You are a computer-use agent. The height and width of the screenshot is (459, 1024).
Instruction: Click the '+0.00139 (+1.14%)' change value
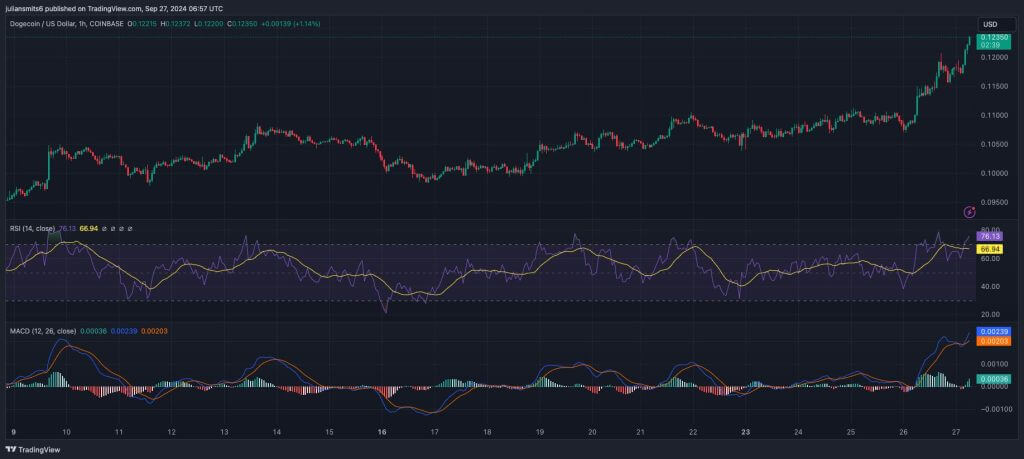point(290,24)
